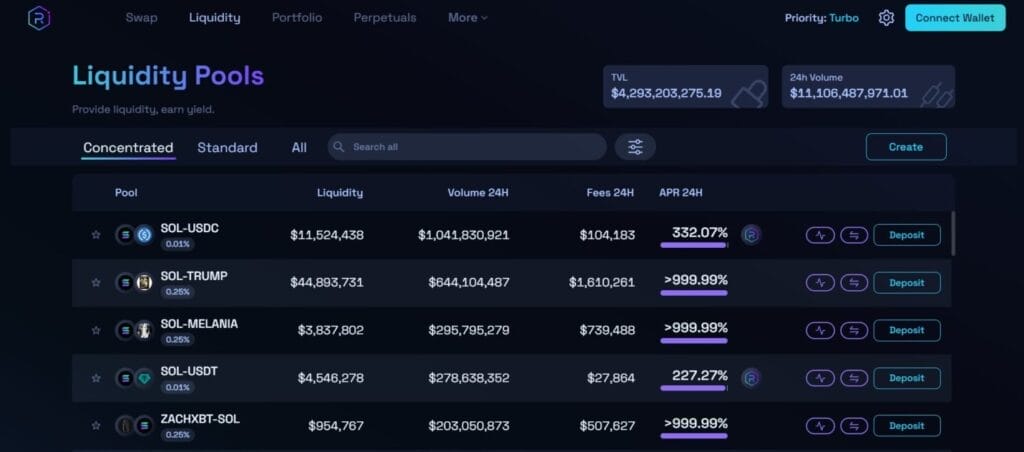Favorite the SOL-USDC pool star
Viewport: 1024px width, 452px height.
(x=96, y=234)
